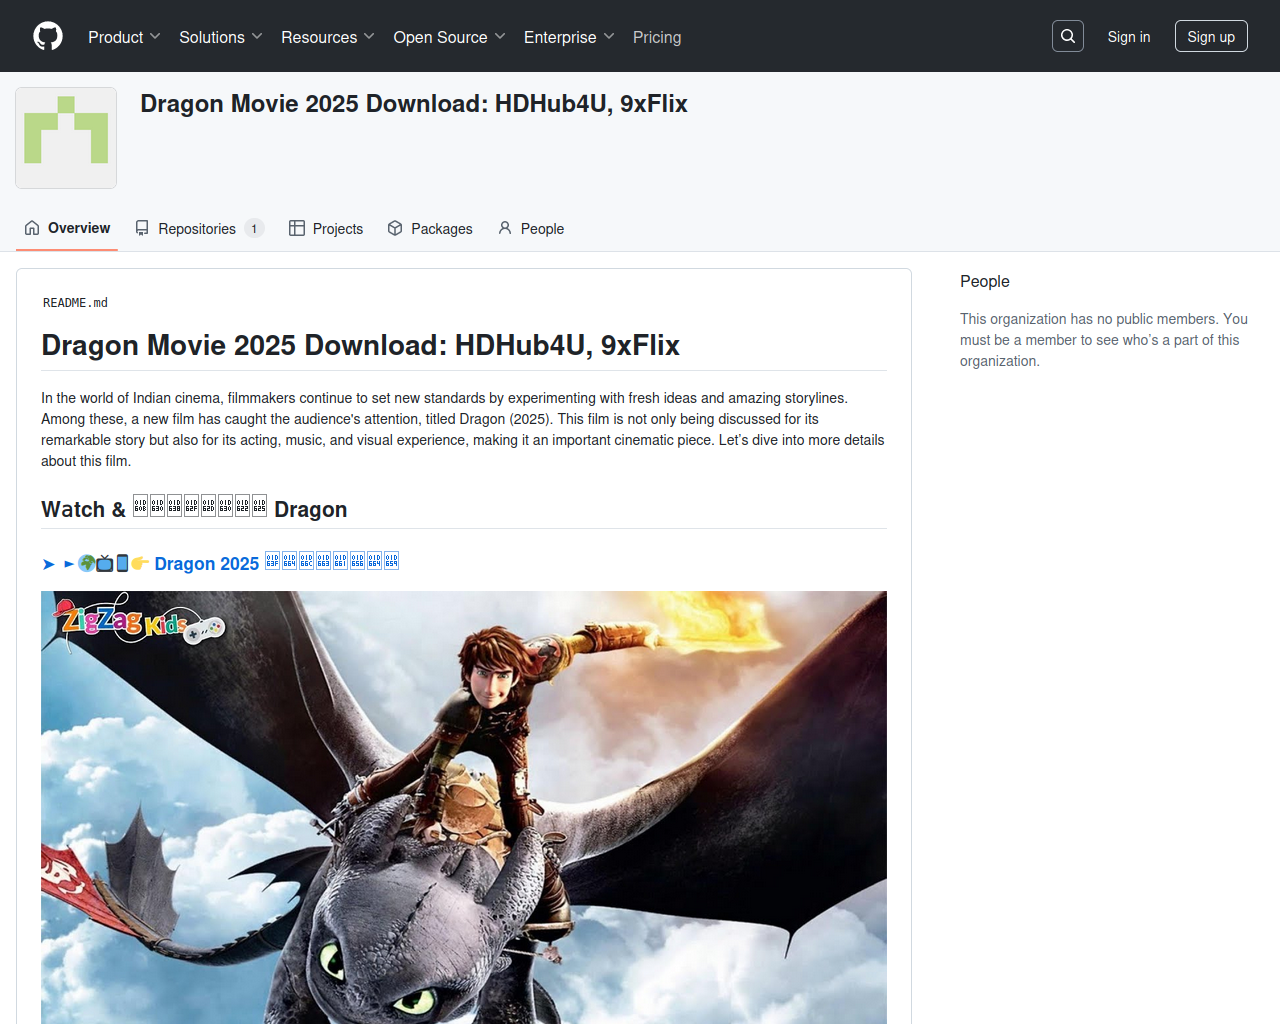
Task: Click the GitHub logo icon
Action: coord(48,37)
